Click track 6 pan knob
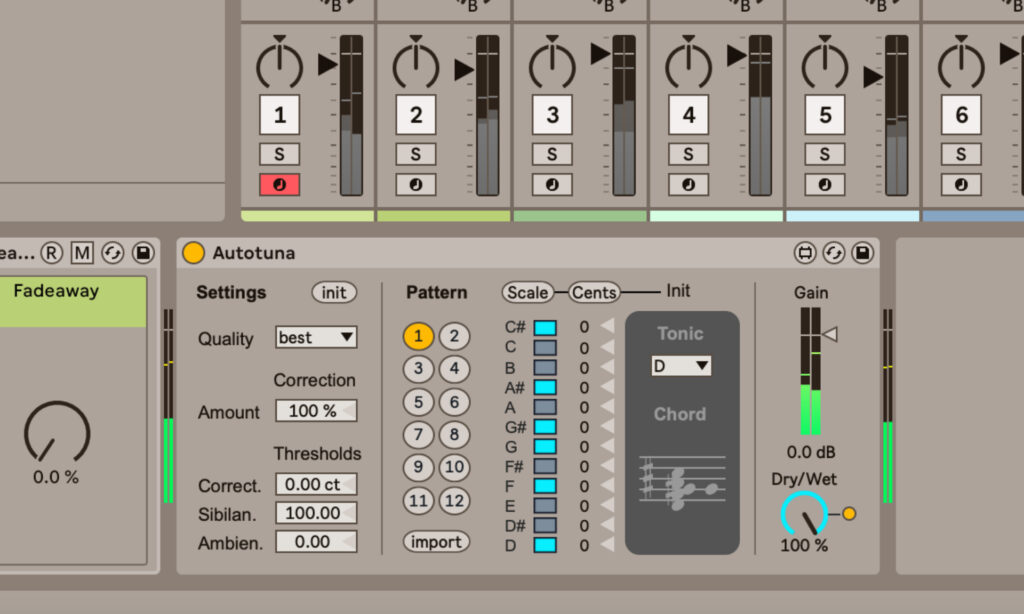Screen dimensions: 1024x614 (x=961, y=64)
